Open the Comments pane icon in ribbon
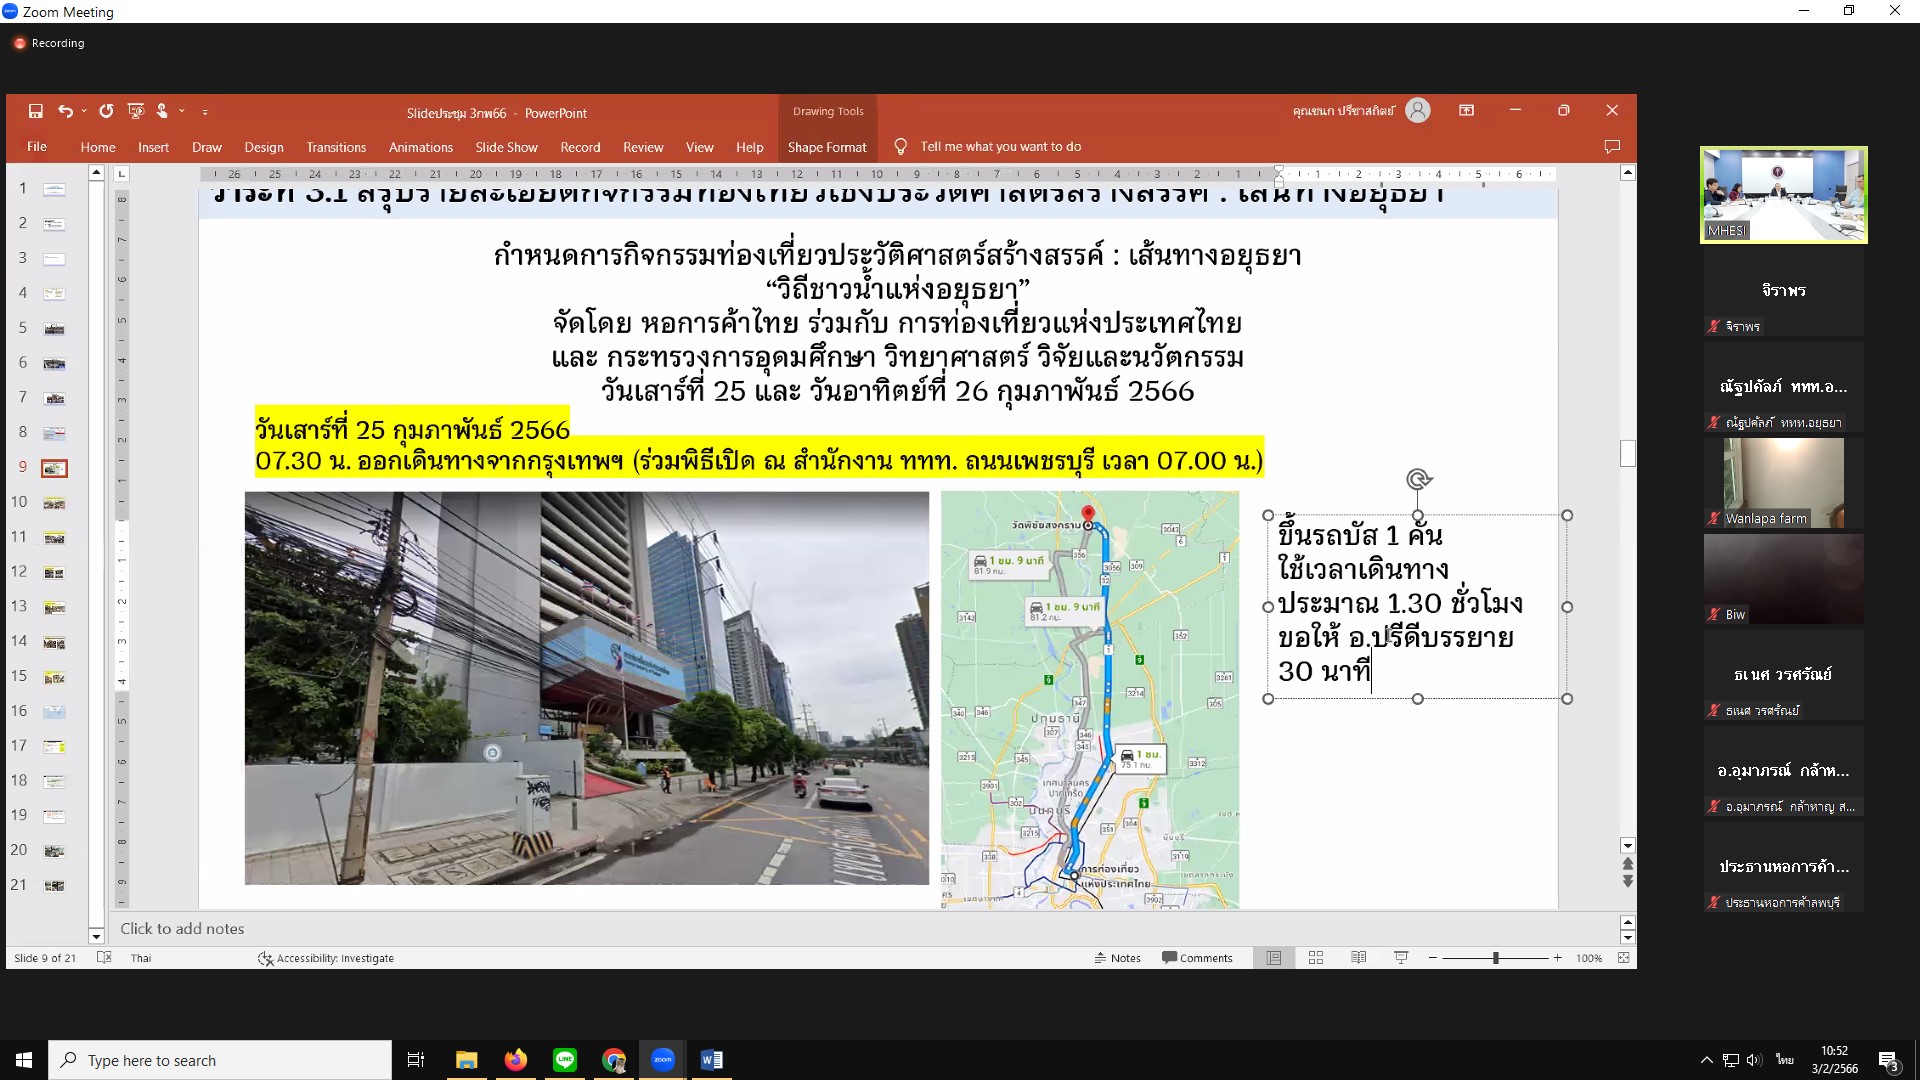Viewport: 1920px width, 1080px height. 1612,147
